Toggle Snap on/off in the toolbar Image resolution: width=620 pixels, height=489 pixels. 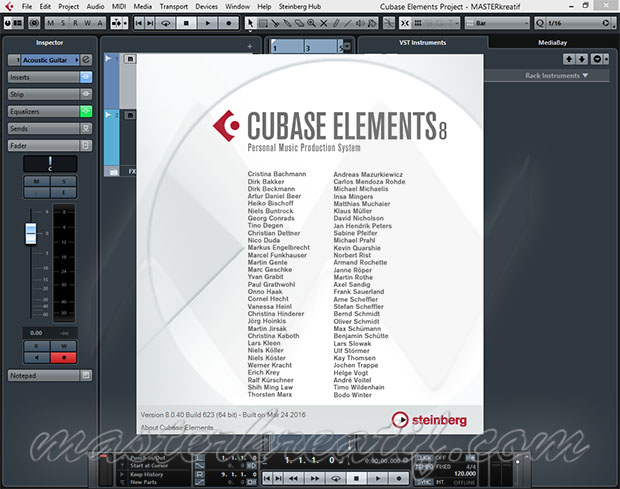[x=405, y=23]
